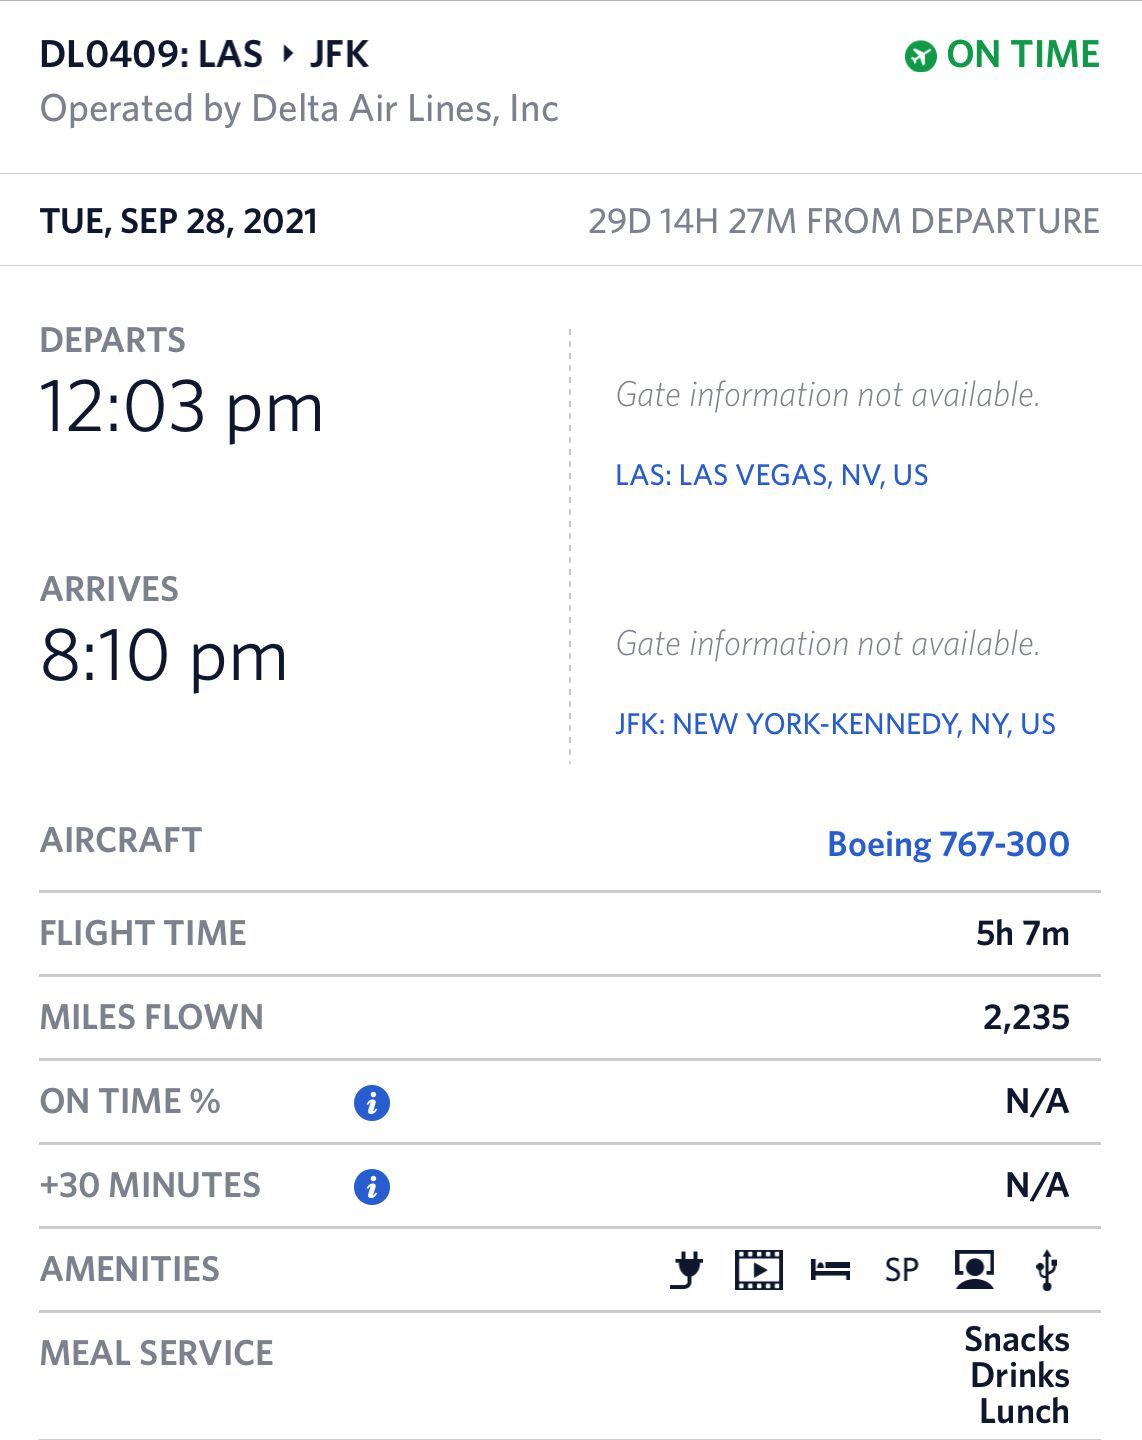
Task: Open the Boeing 767-300 aircraft link
Action: pos(949,844)
